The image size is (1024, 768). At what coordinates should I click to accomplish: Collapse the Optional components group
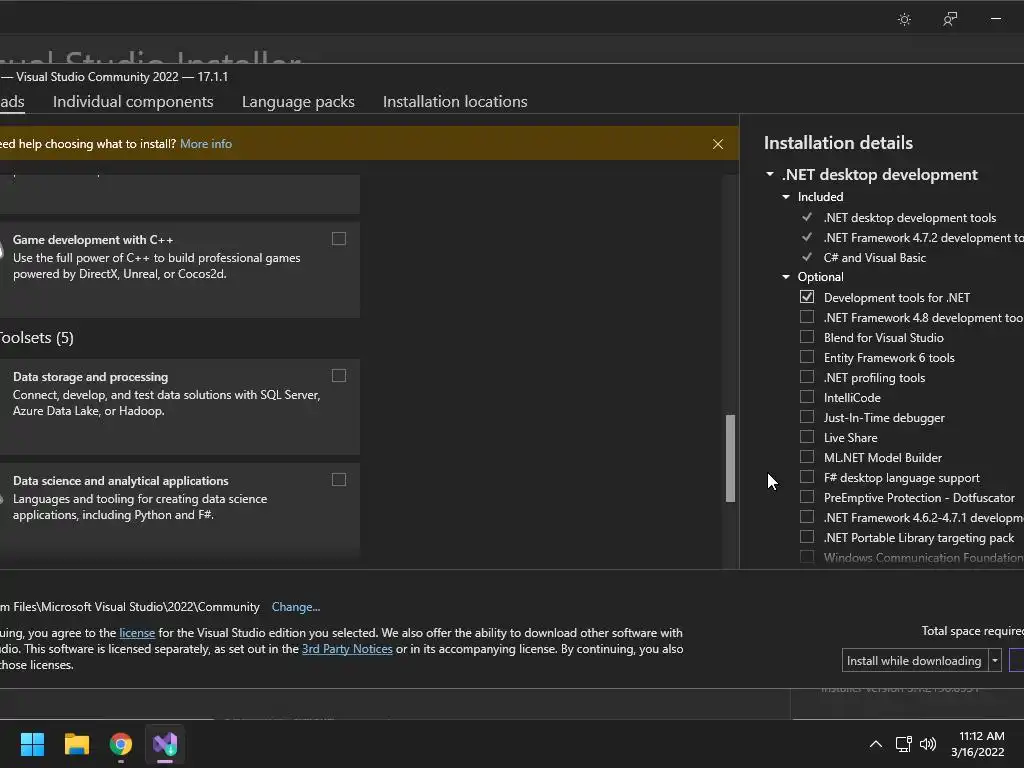click(x=786, y=277)
